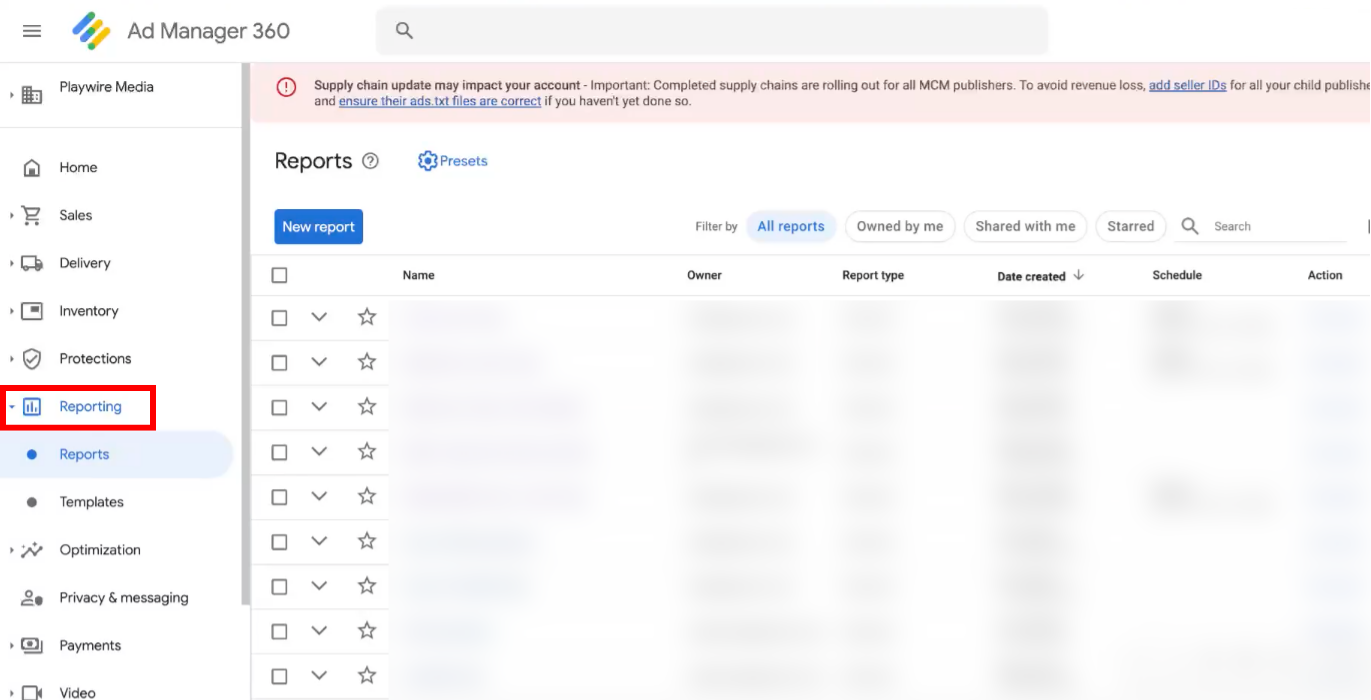Click the top search bar field

(712, 31)
